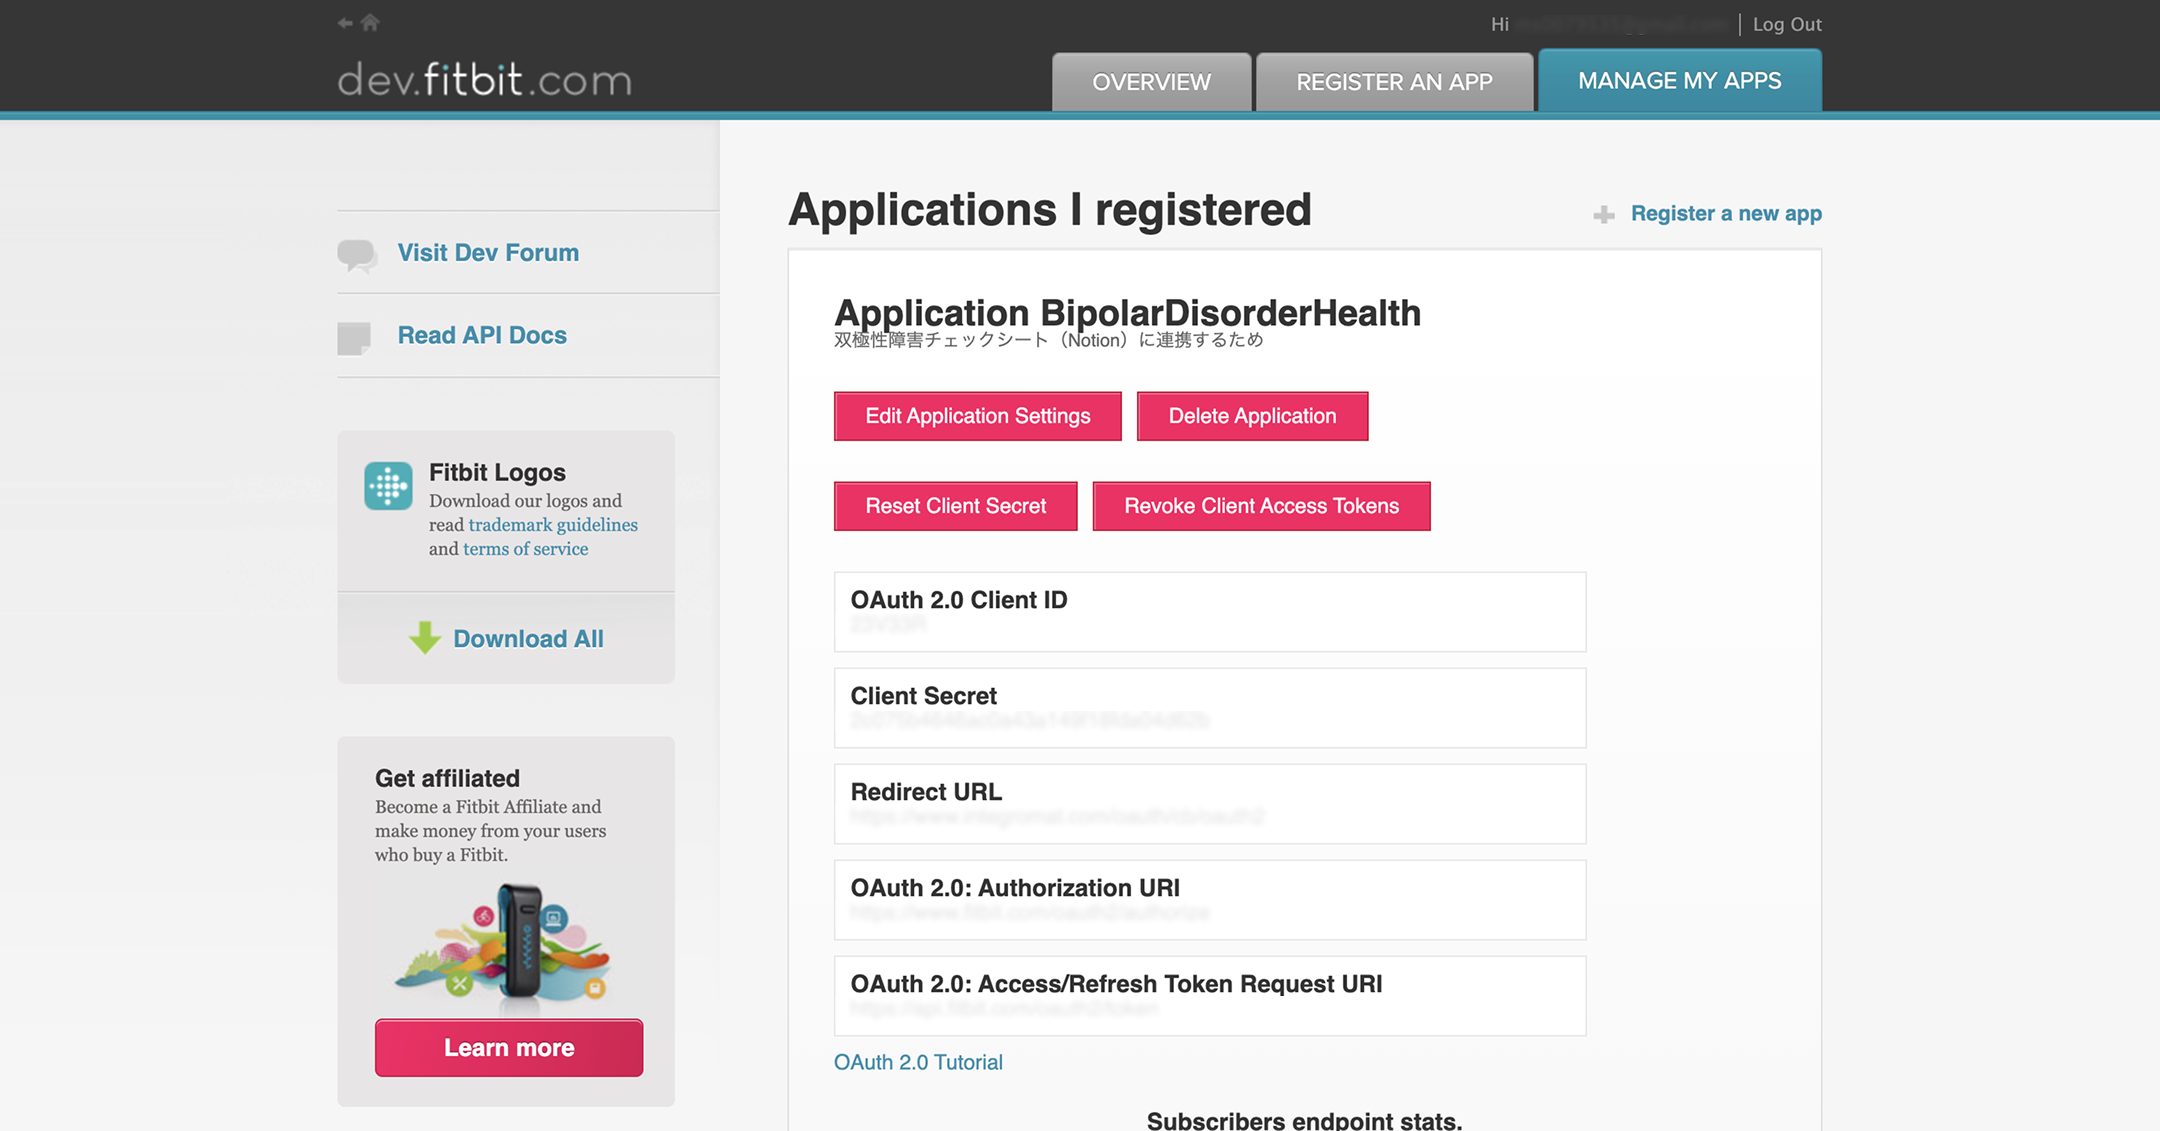The image size is (2160, 1131).
Task: Follow the trademark guidelines link
Action: (x=553, y=525)
